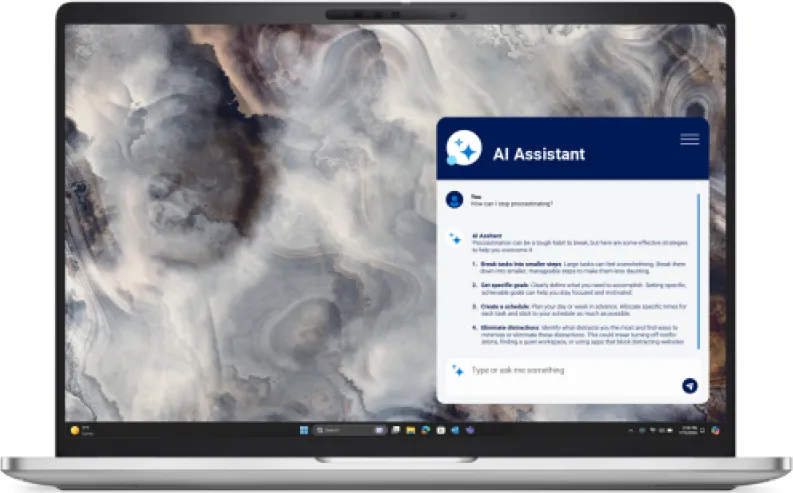Screen dimensions: 793x493
Task: Open the weather widget on the taskbar
Action: 81,430
